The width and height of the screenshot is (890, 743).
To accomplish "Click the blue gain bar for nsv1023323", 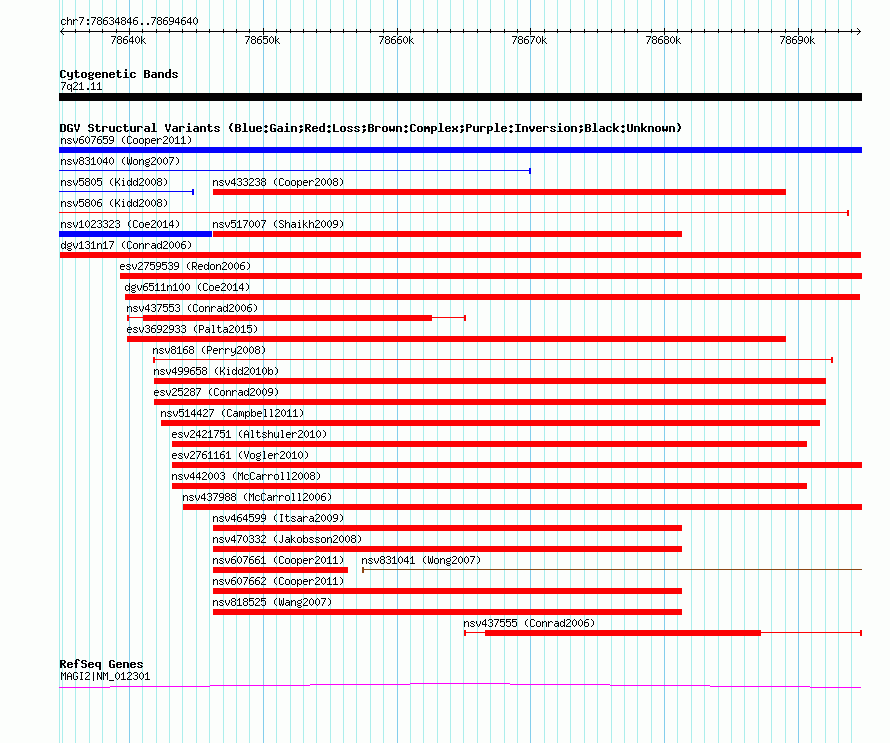I will pyautogui.click(x=136, y=234).
